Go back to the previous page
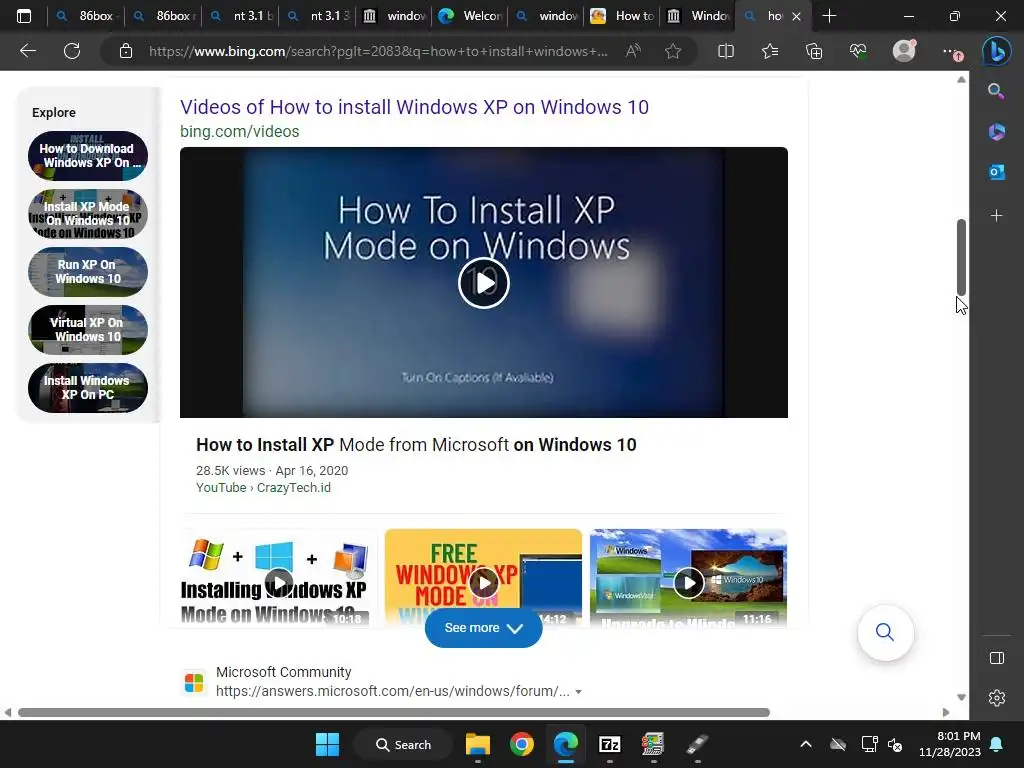 pos(28,51)
